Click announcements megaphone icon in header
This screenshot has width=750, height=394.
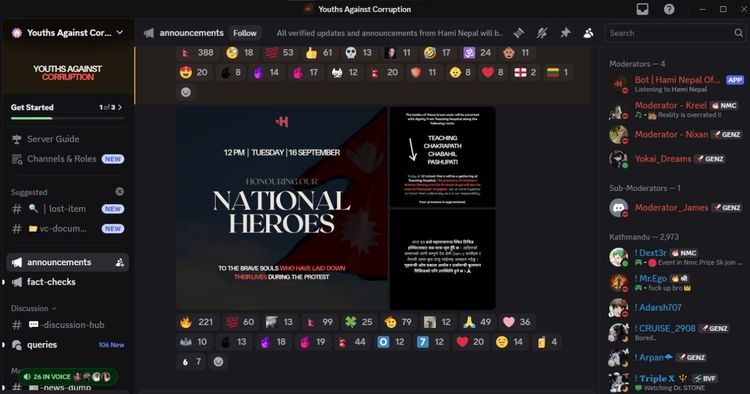pyautogui.click(x=149, y=33)
